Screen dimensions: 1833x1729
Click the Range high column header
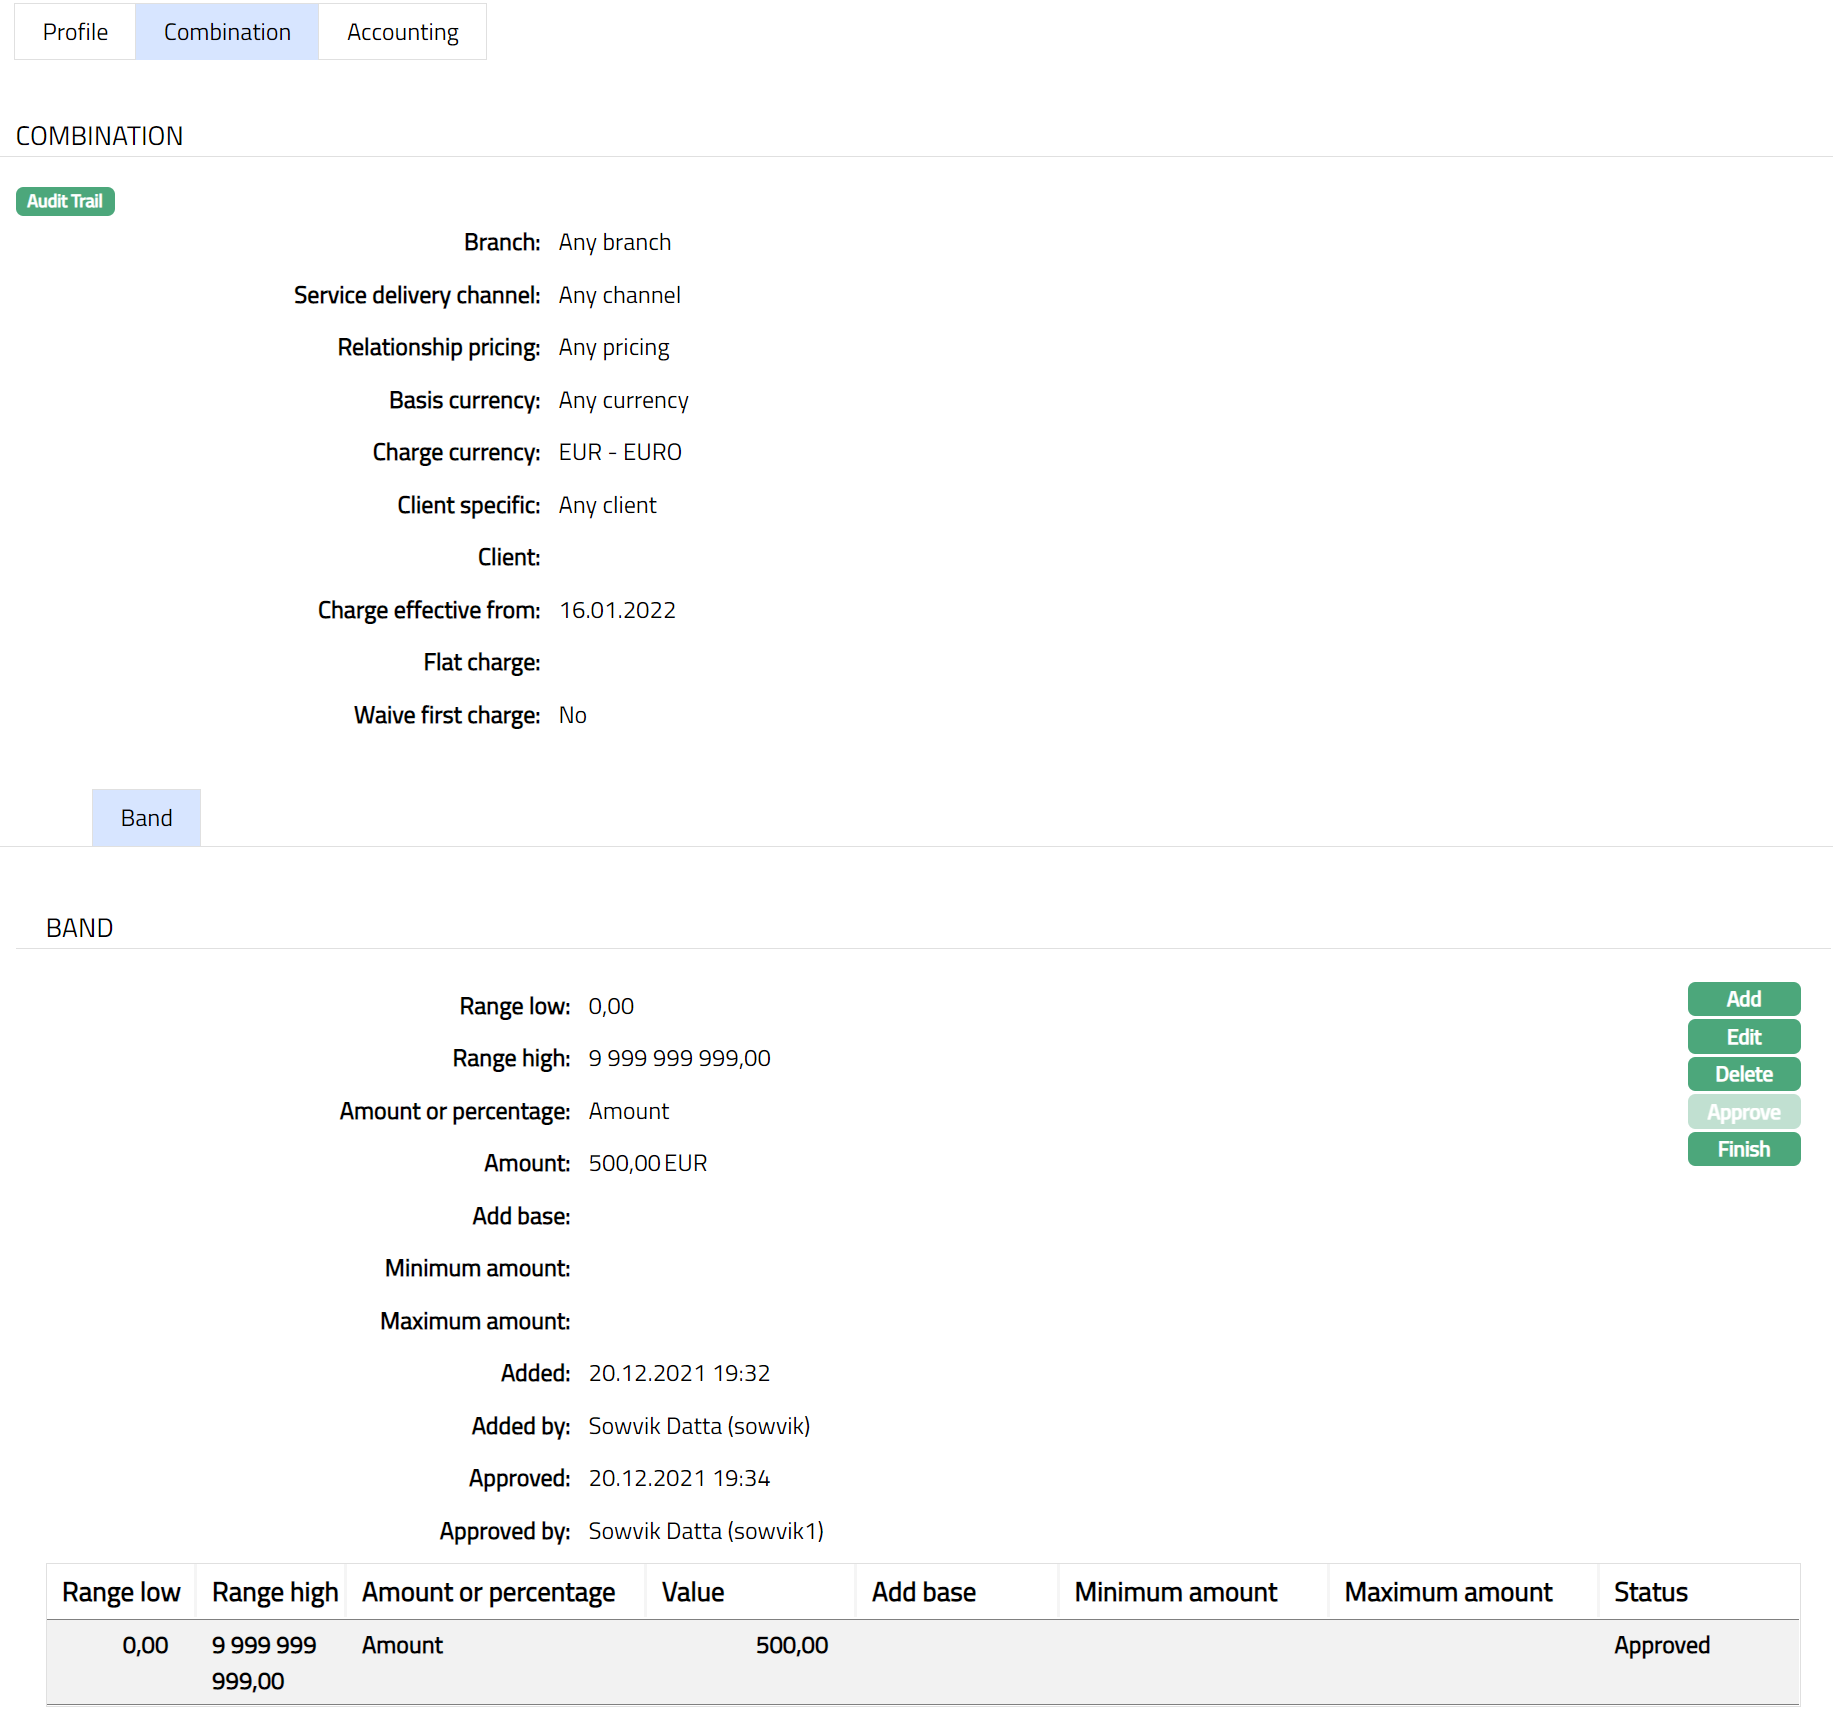click(274, 1592)
